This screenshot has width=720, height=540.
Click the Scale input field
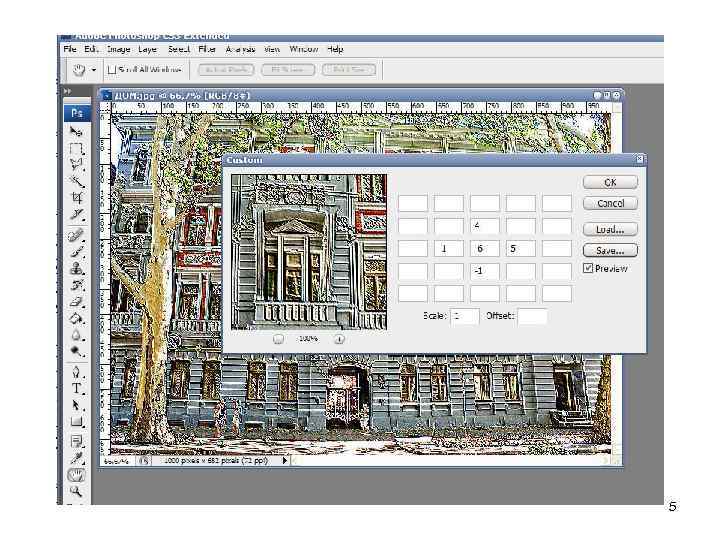click(x=465, y=316)
